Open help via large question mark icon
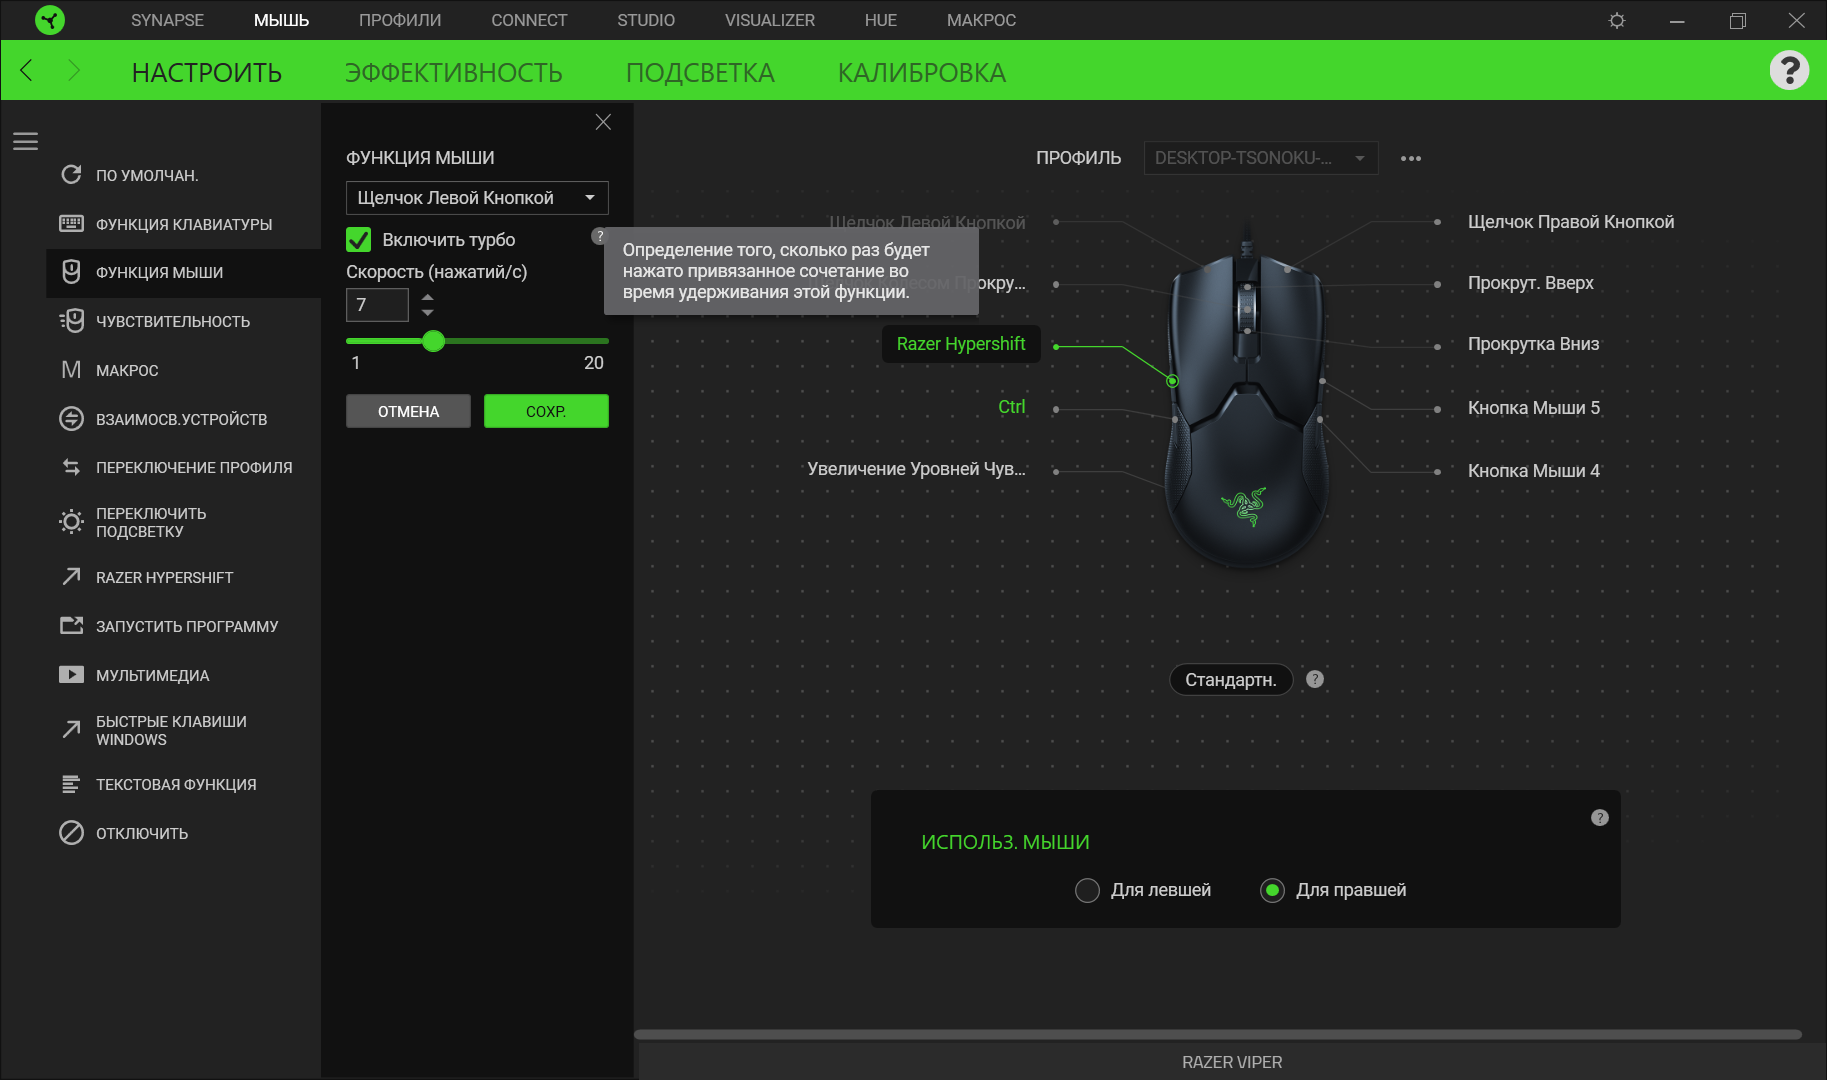Image resolution: width=1827 pixels, height=1080 pixels. tap(1789, 70)
